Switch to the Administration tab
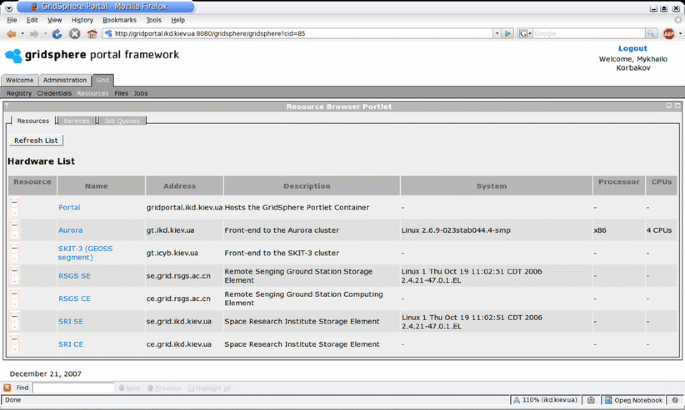The width and height of the screenshot is (685, 410). [65, 80]
